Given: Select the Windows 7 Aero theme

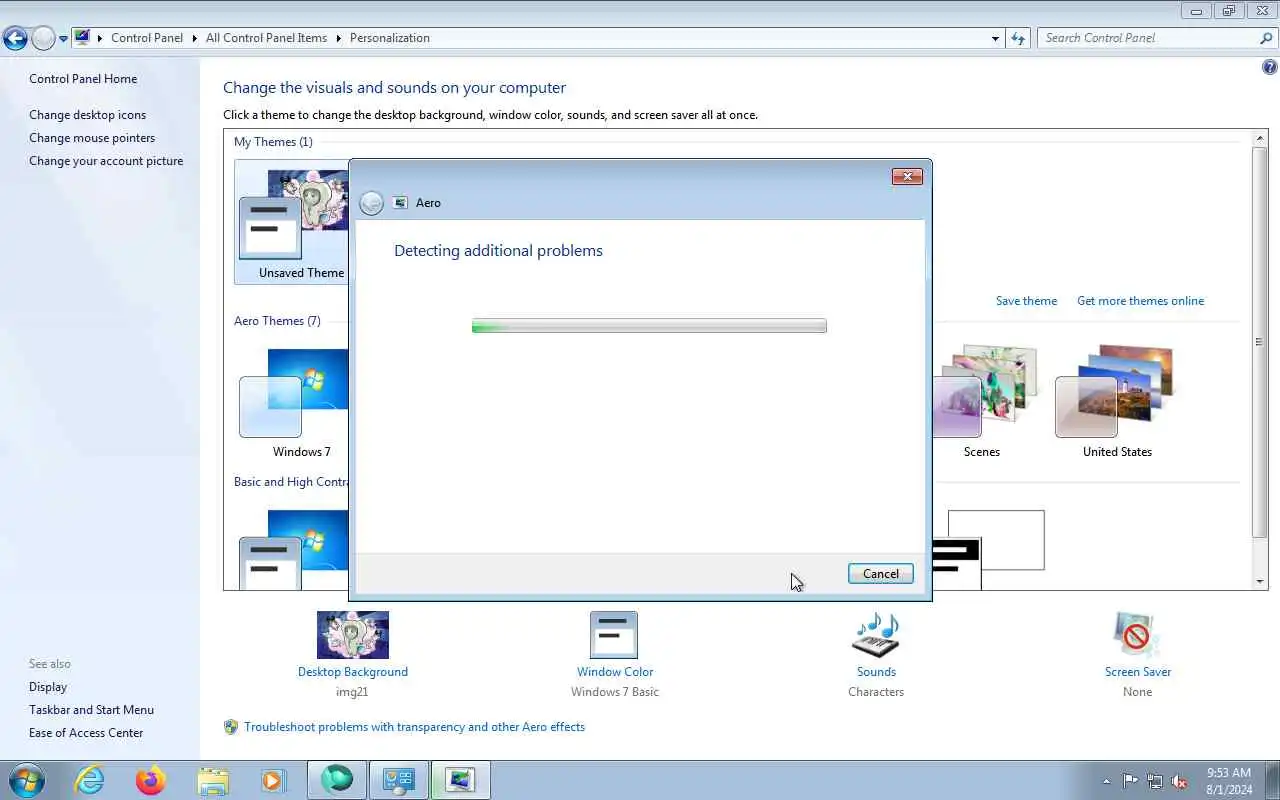Looking at the screenshot, I should (294, 403).
